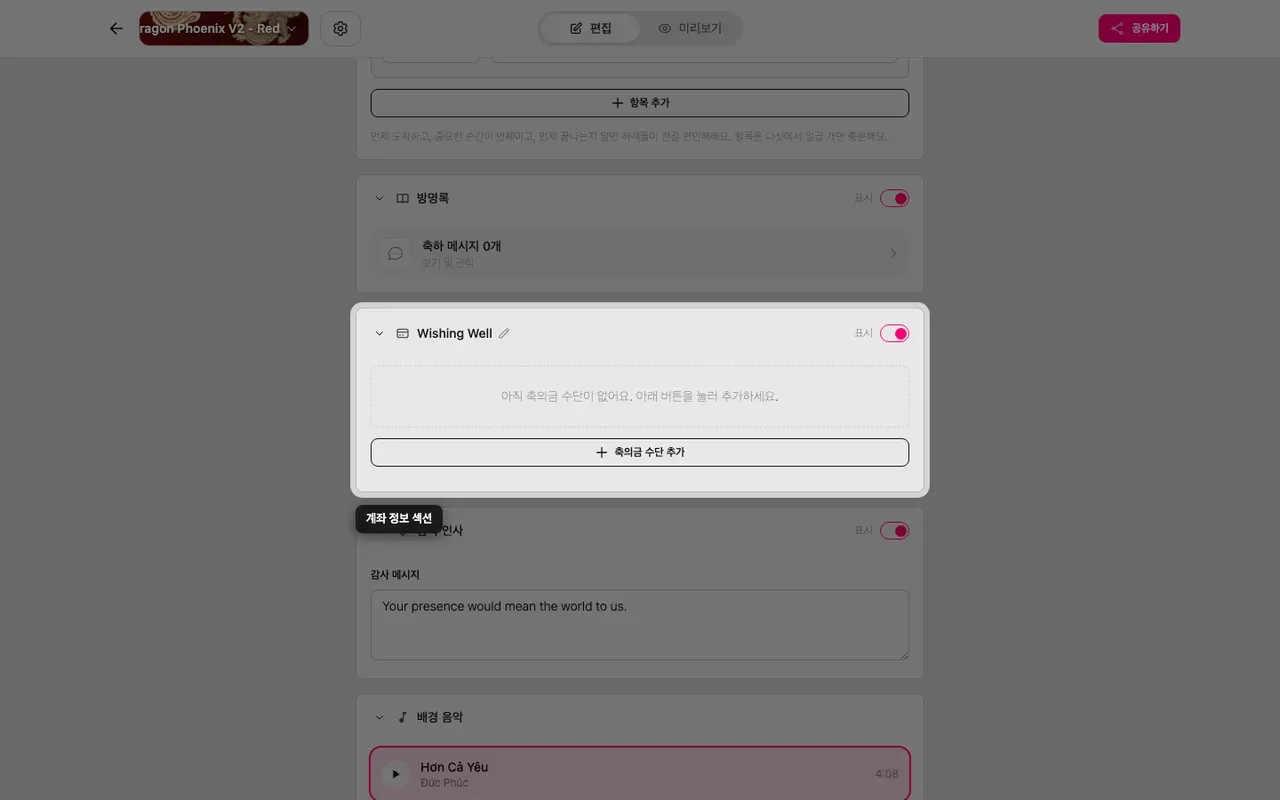Click the music note icon by 배경 음악
The height and width of the screenshot is (800, 1280).
[x=402, y=717]
